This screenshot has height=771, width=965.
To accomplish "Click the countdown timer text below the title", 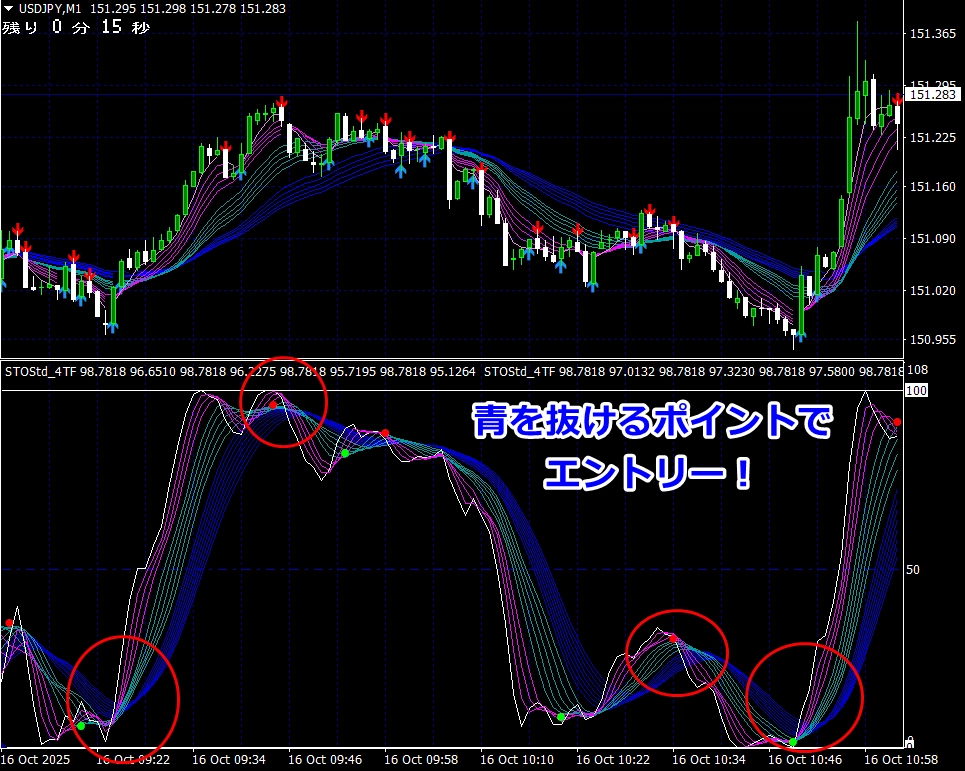I will pos(76,27).
